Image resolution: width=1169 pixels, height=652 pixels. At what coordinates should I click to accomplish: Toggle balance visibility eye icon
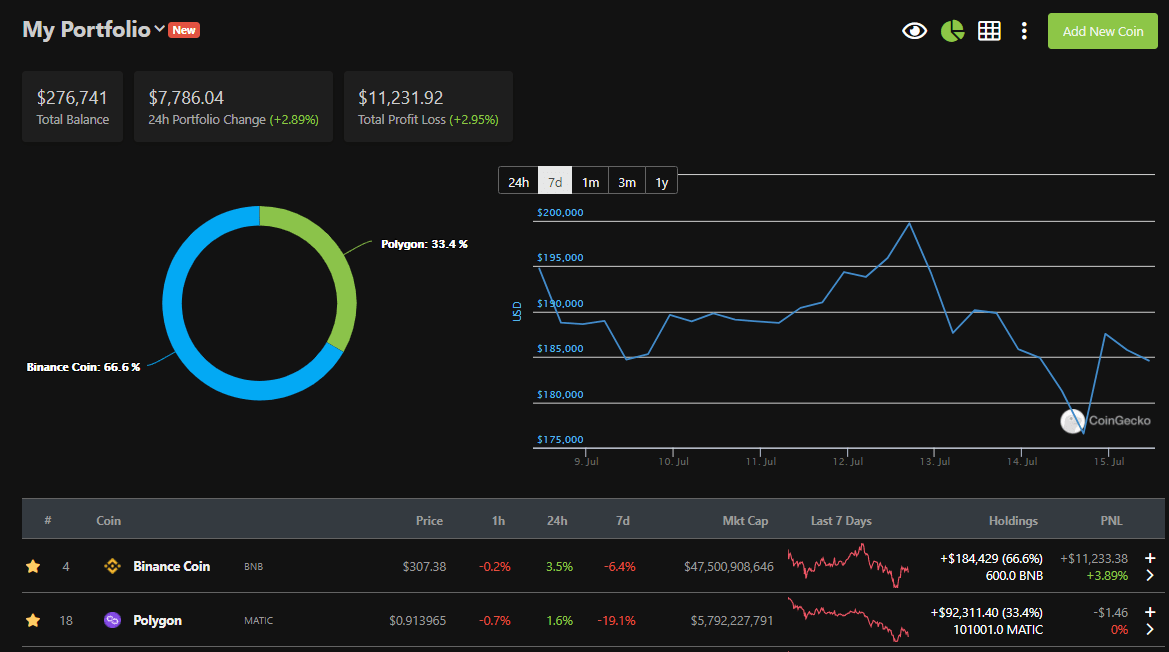[x=914, y=31]
